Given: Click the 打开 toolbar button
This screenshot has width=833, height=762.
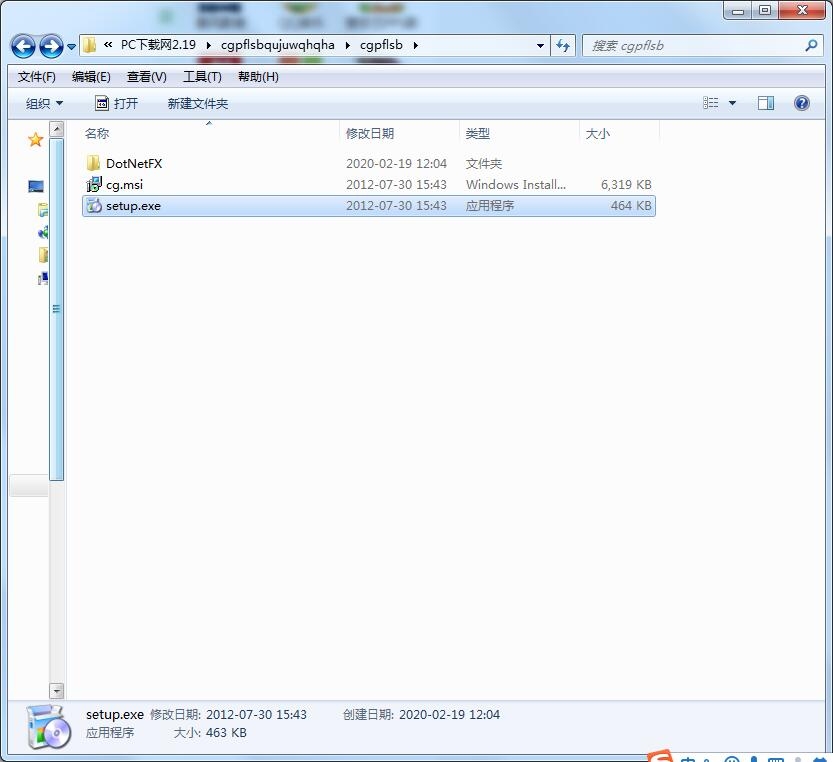Looking at the screenshot, I should click(x=116, y=103).
